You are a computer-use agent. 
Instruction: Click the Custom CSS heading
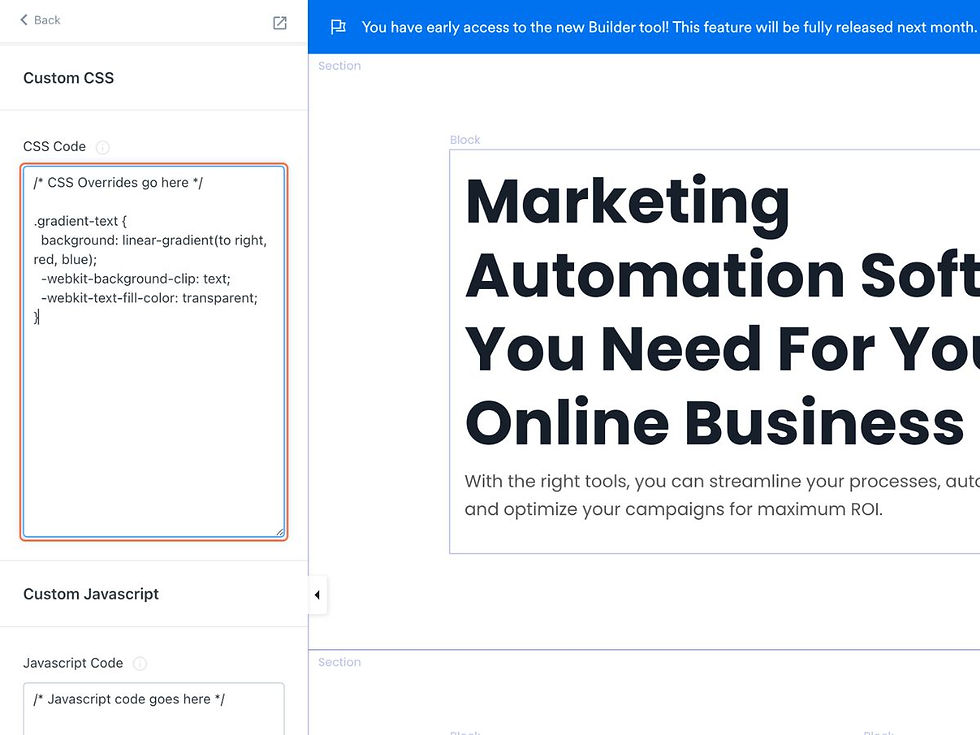[69, 78]
